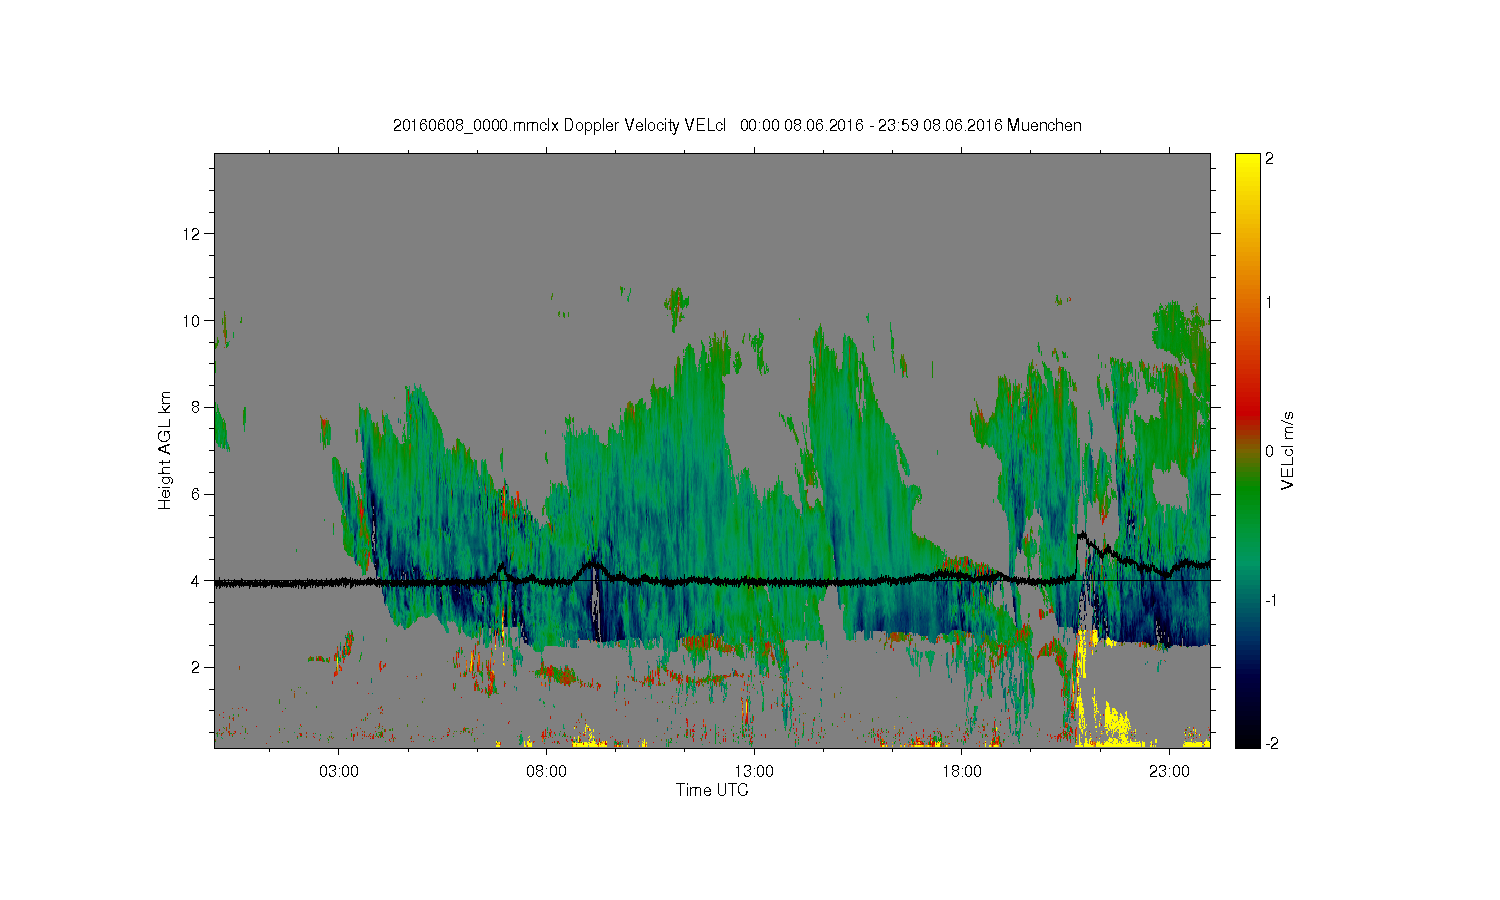Click the height tick label 4
Viewport: 1500px width, 900px height.
pyautogui.click(x=195, y=580)
